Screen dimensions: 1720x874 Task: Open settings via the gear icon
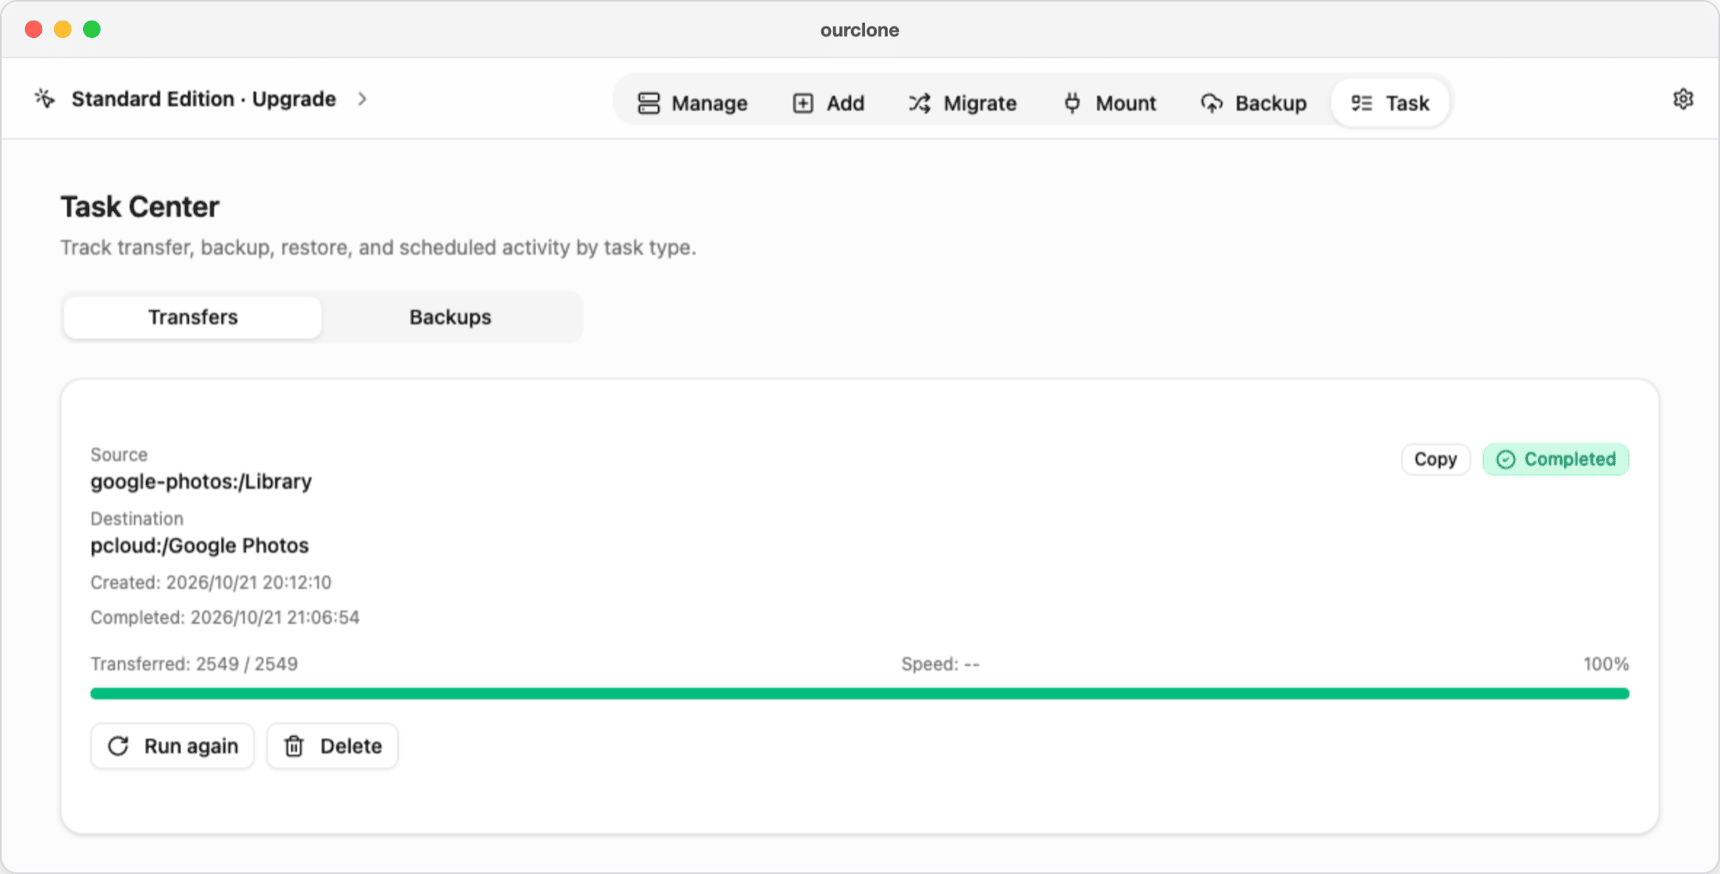(1683, 99)
